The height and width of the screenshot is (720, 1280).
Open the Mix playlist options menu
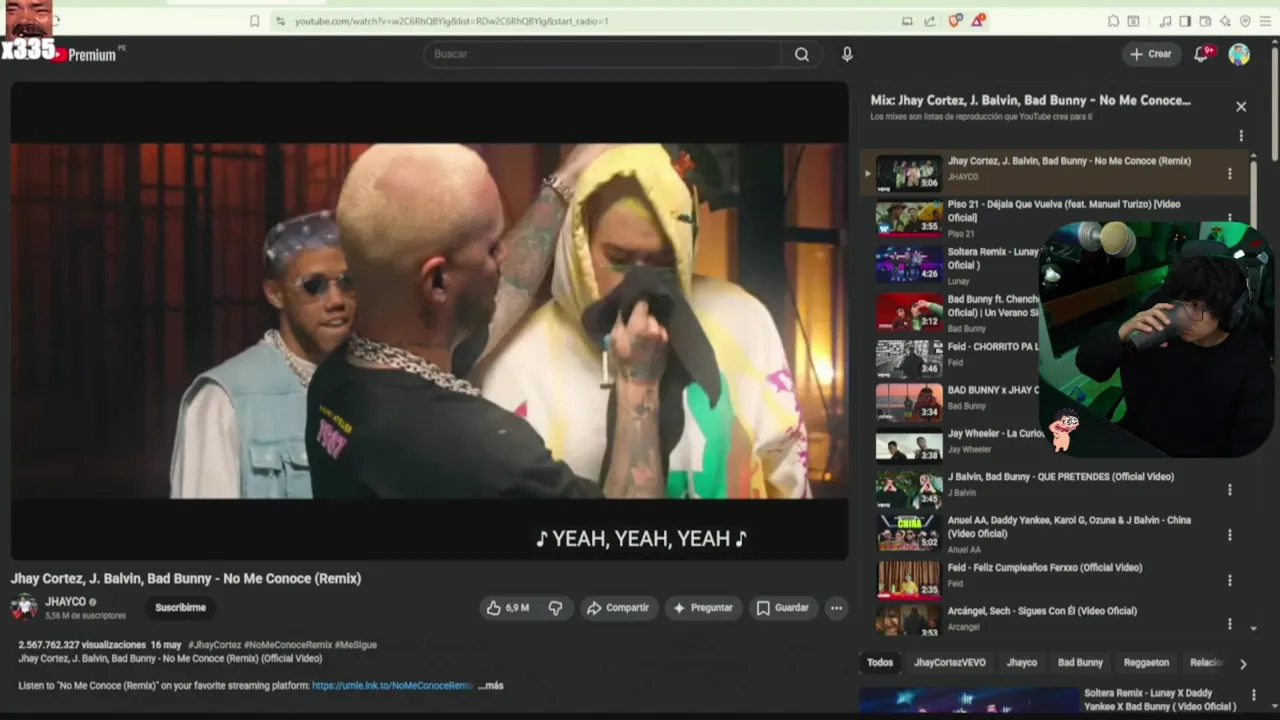(1241, 136)
